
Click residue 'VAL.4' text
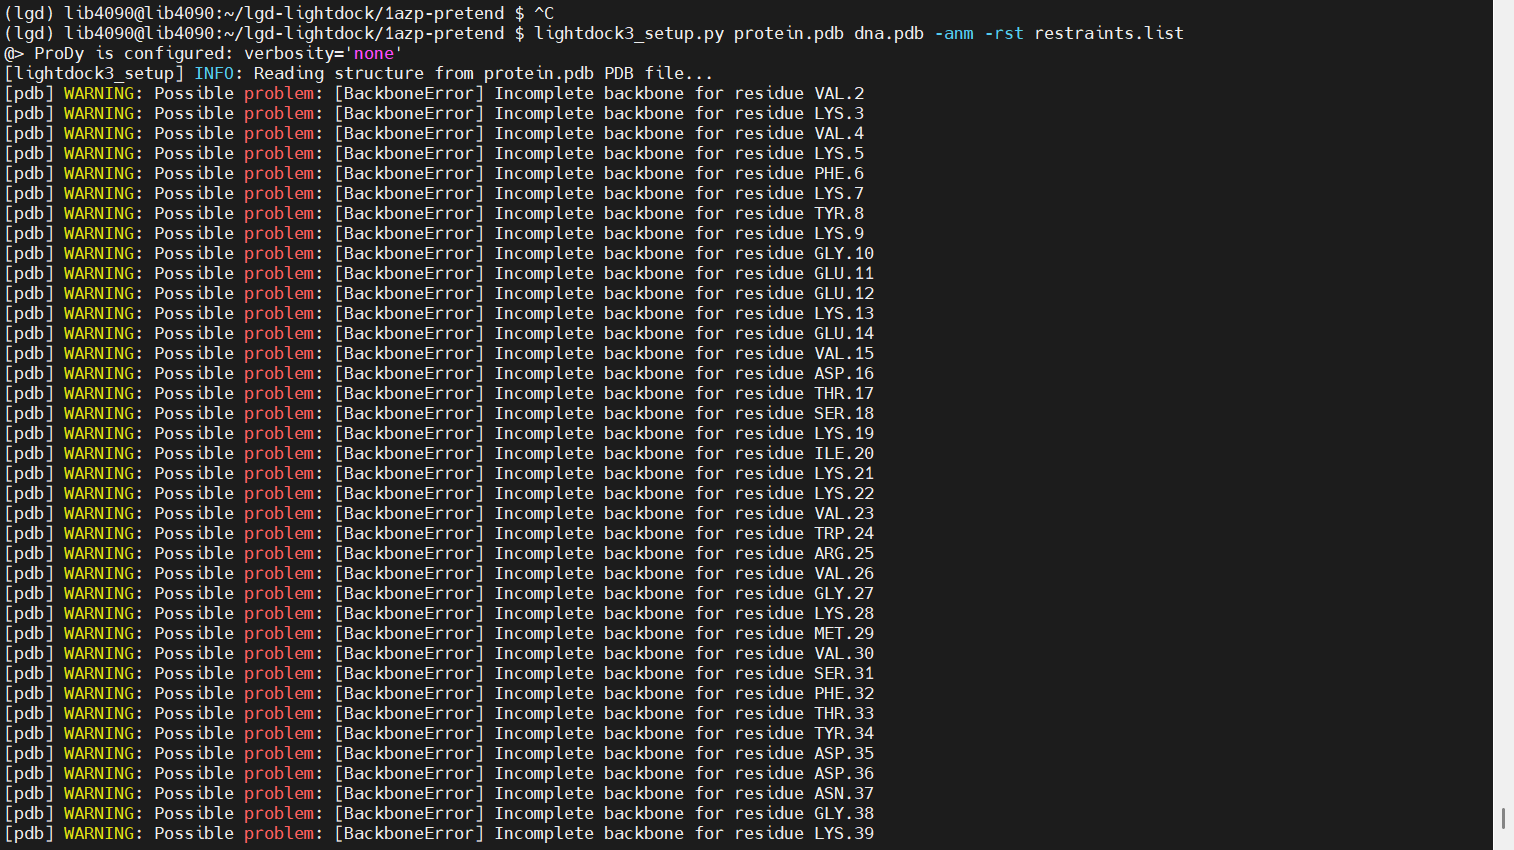coord(839,133)
